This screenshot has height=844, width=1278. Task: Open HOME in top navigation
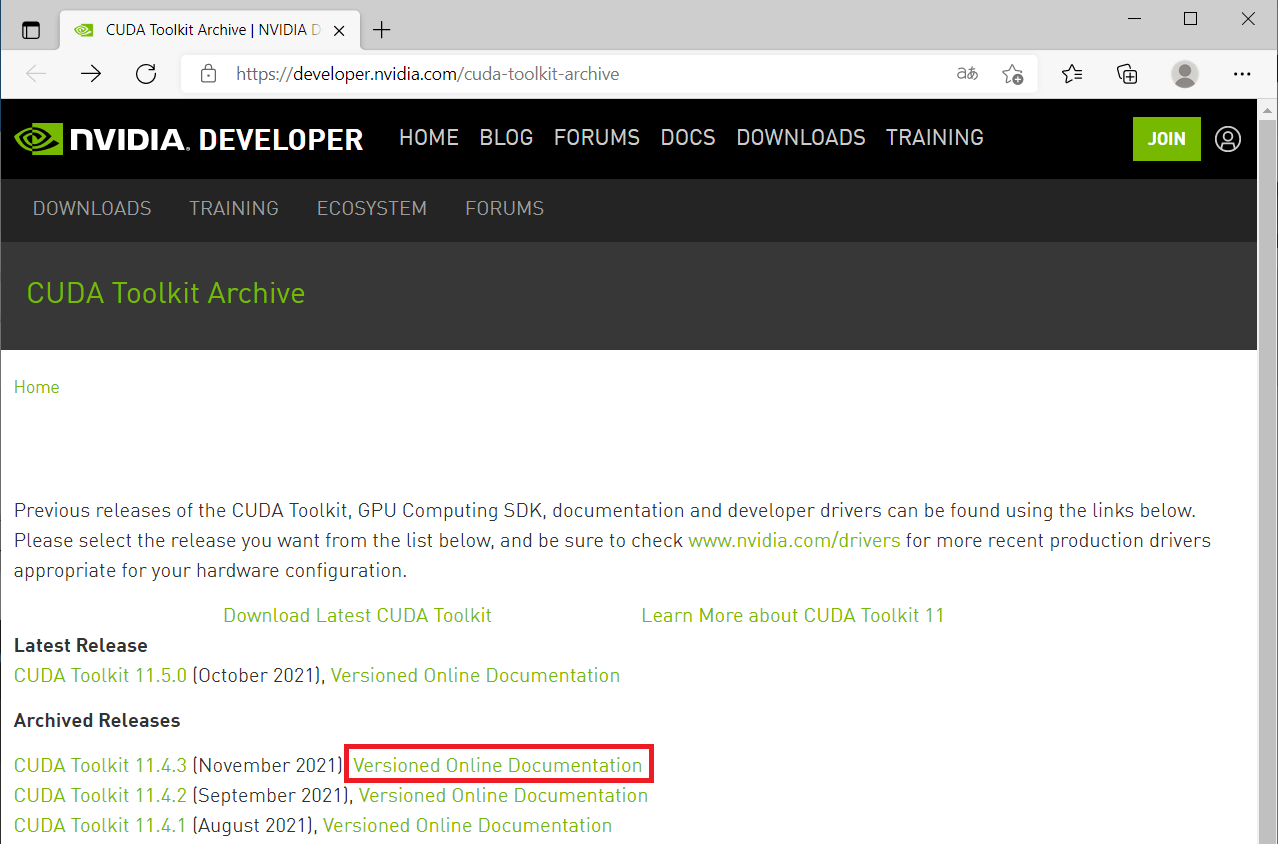(429, 138)
